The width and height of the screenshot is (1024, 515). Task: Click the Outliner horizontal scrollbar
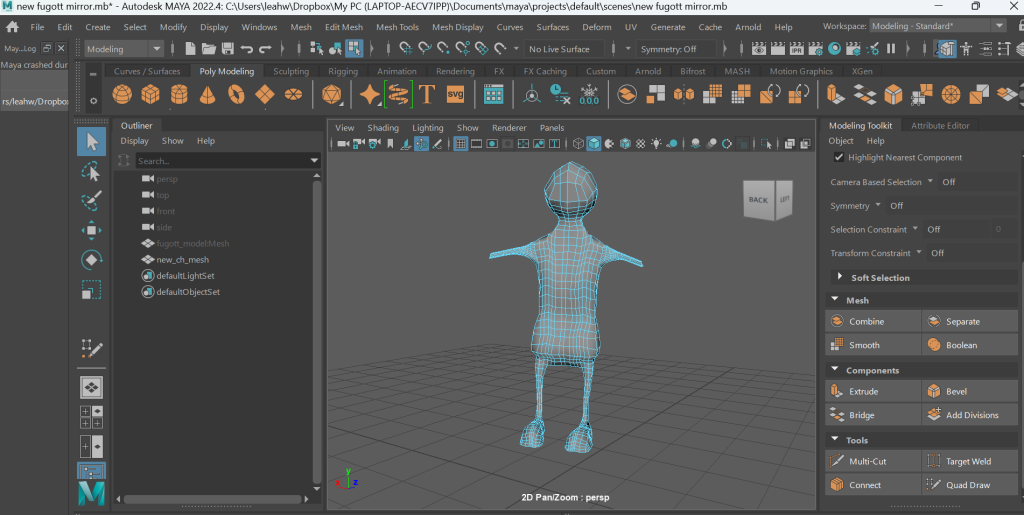[212, 499]
